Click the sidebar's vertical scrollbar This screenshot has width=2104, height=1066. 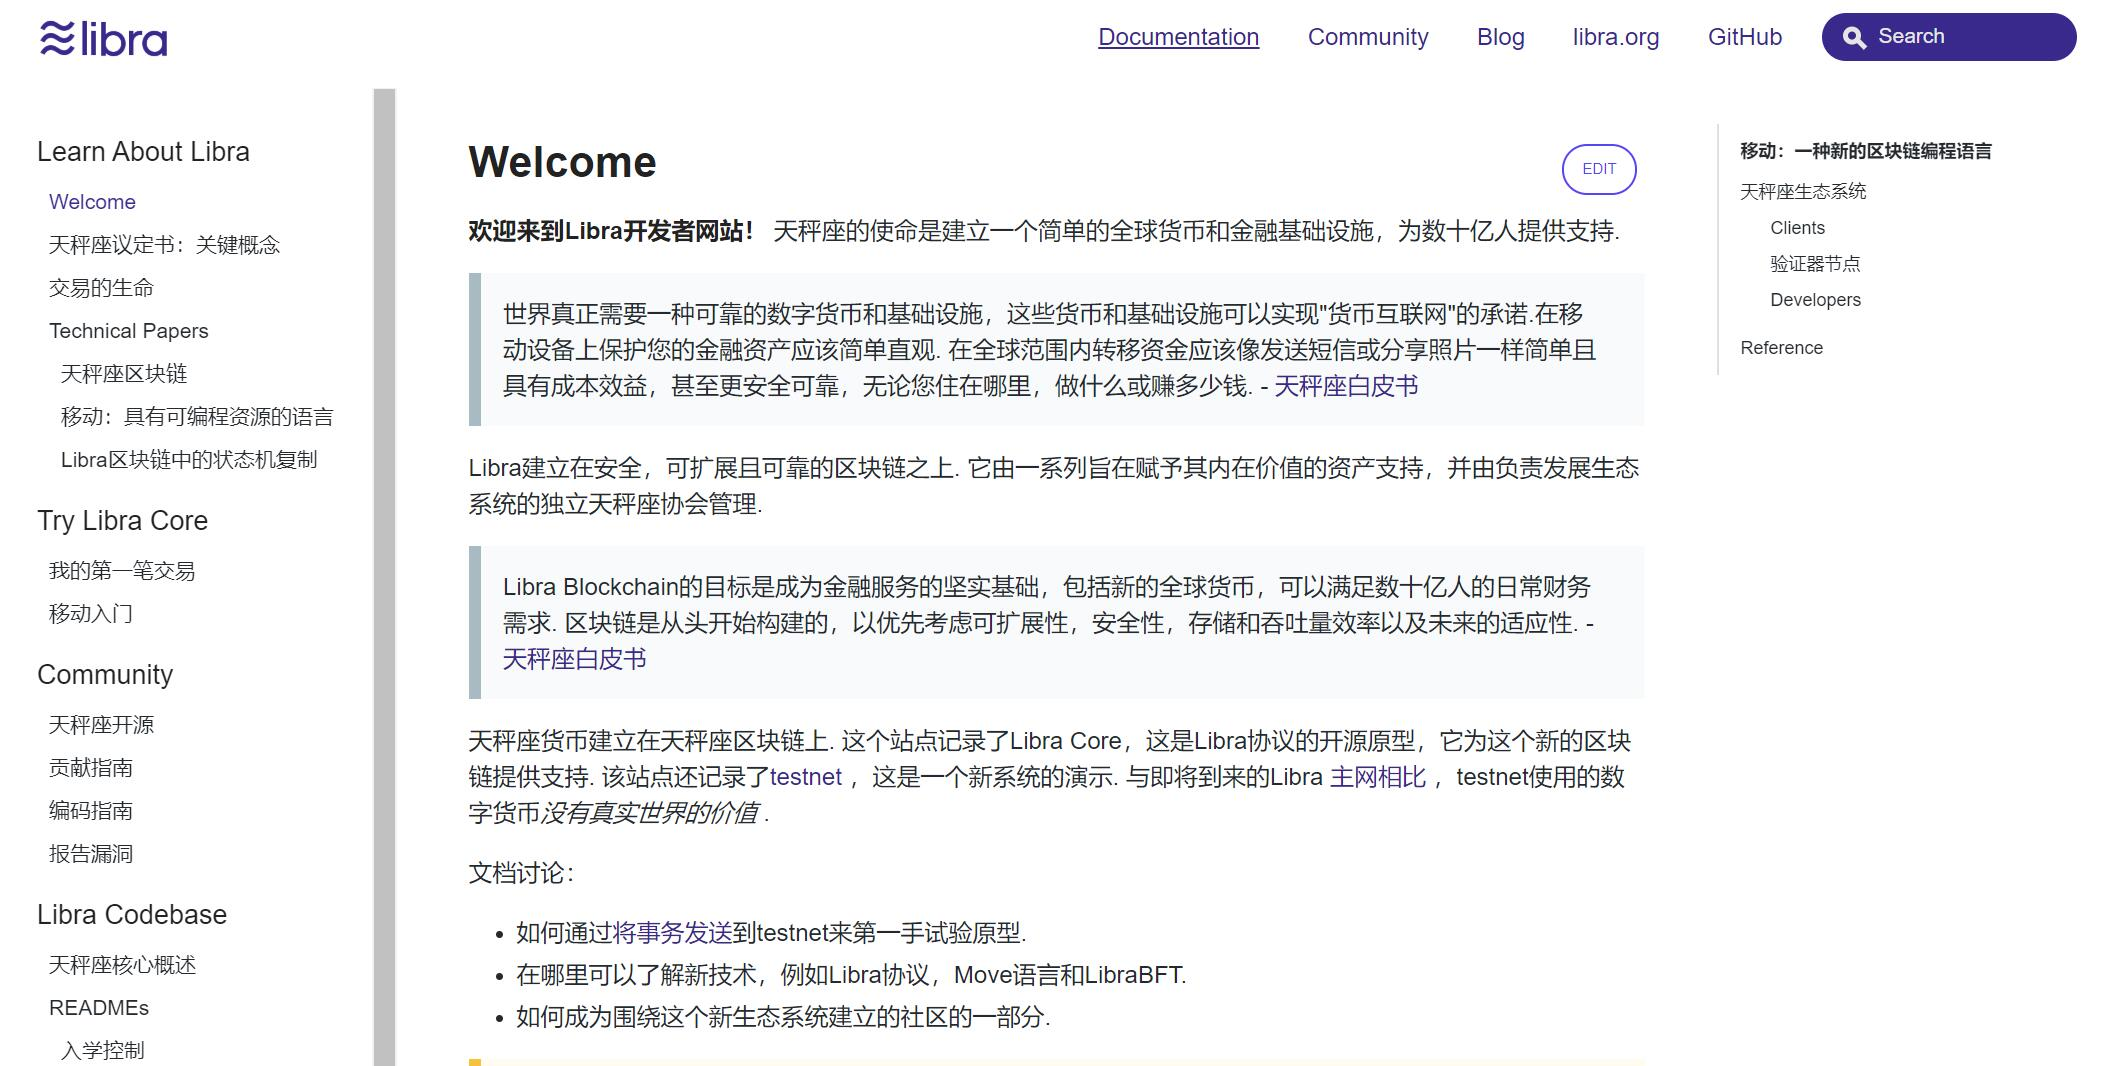384,577
